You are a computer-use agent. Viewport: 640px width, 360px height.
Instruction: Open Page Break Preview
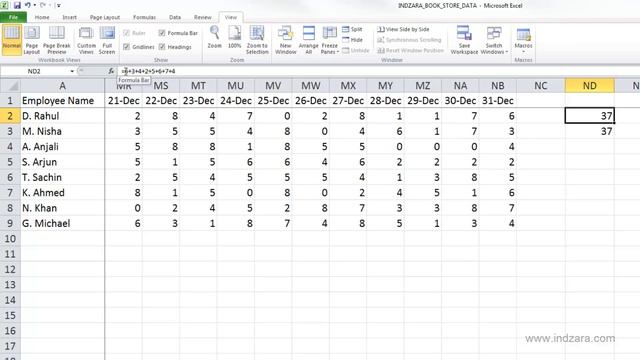pos(57,40)
